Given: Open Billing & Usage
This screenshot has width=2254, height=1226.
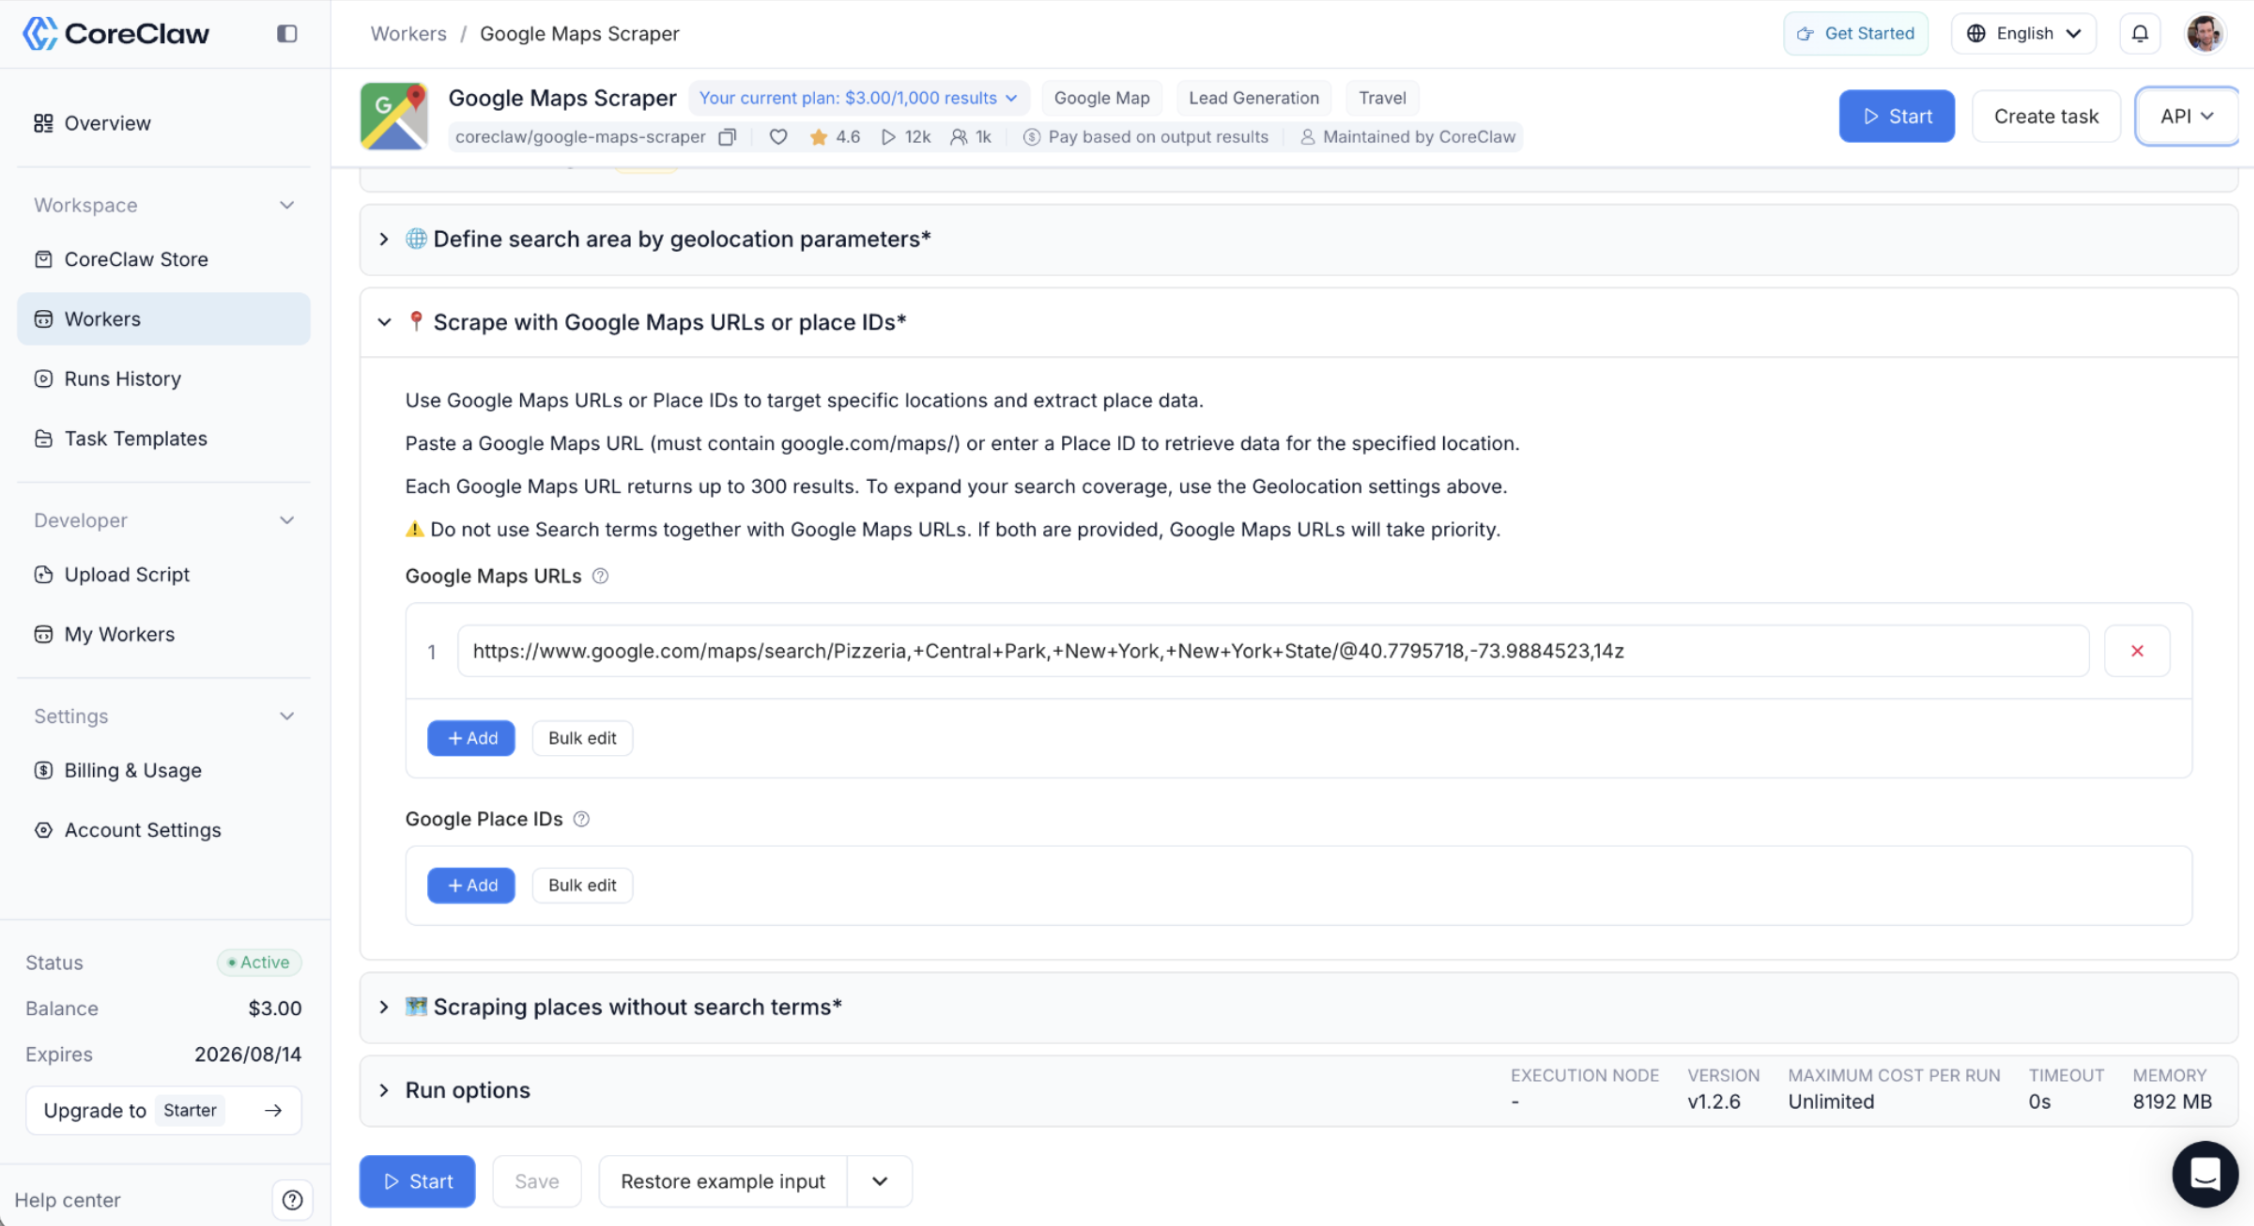Looking at the screenshot, I should tap(164, 770).
